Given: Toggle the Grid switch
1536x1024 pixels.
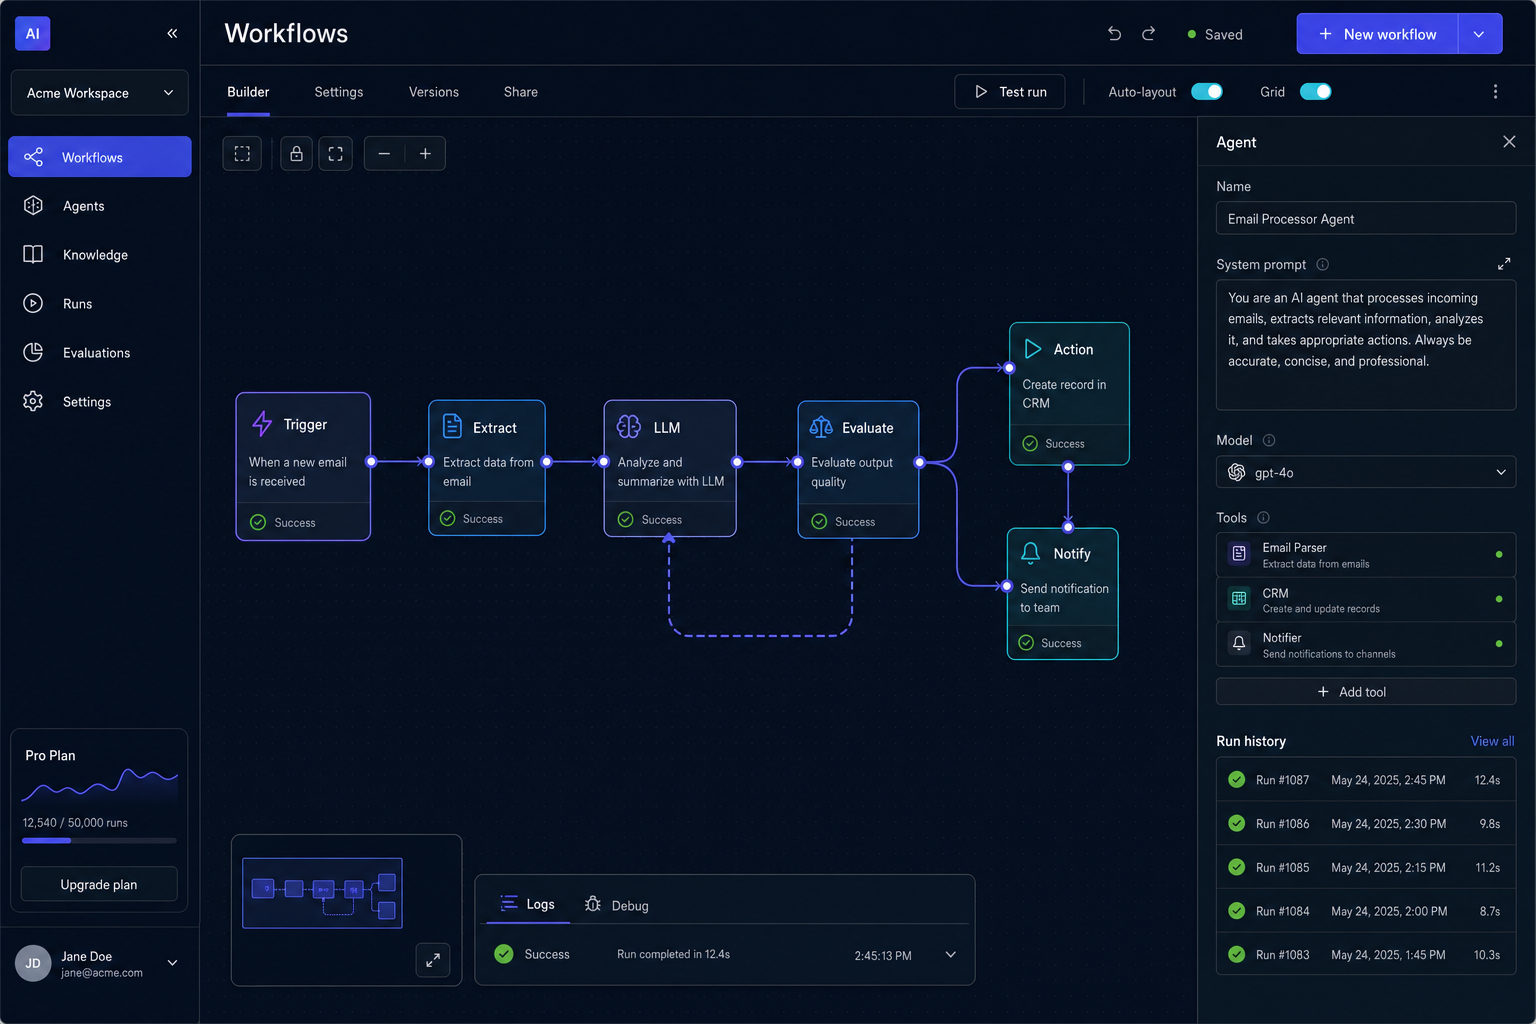Looking at the screenshot, I should [1315, 92].
